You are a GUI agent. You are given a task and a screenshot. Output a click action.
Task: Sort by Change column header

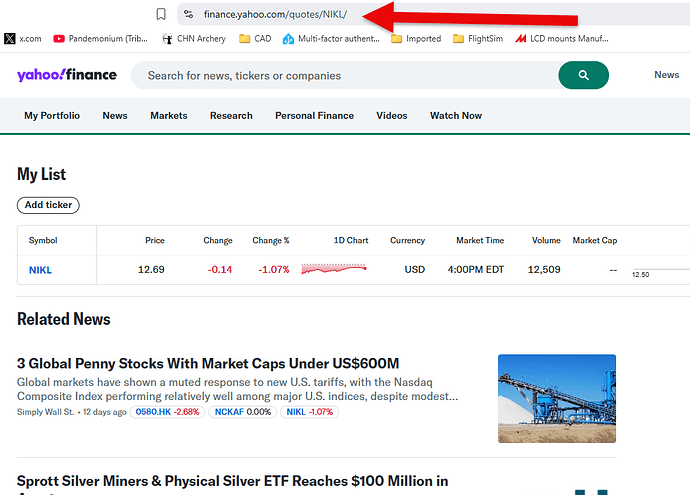pos(218,240)
